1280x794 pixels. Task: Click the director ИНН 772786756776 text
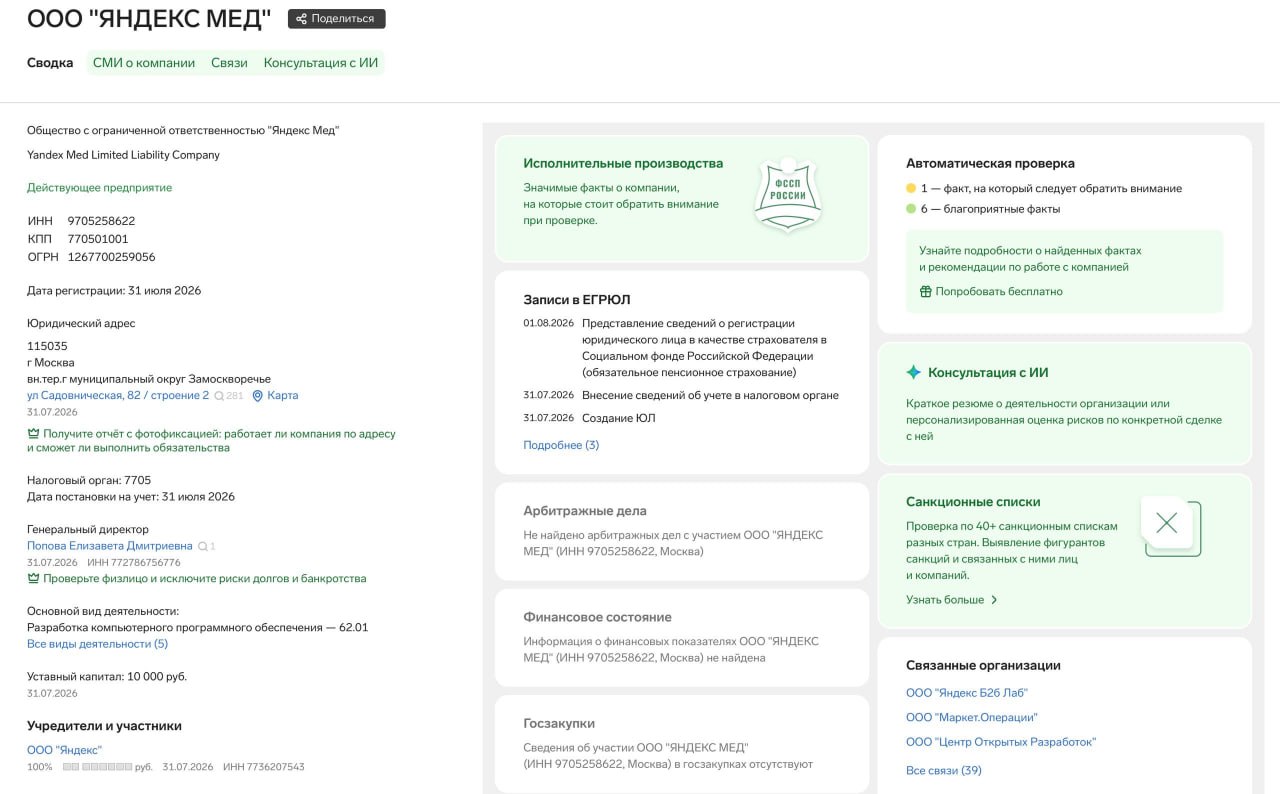(134, 563)
